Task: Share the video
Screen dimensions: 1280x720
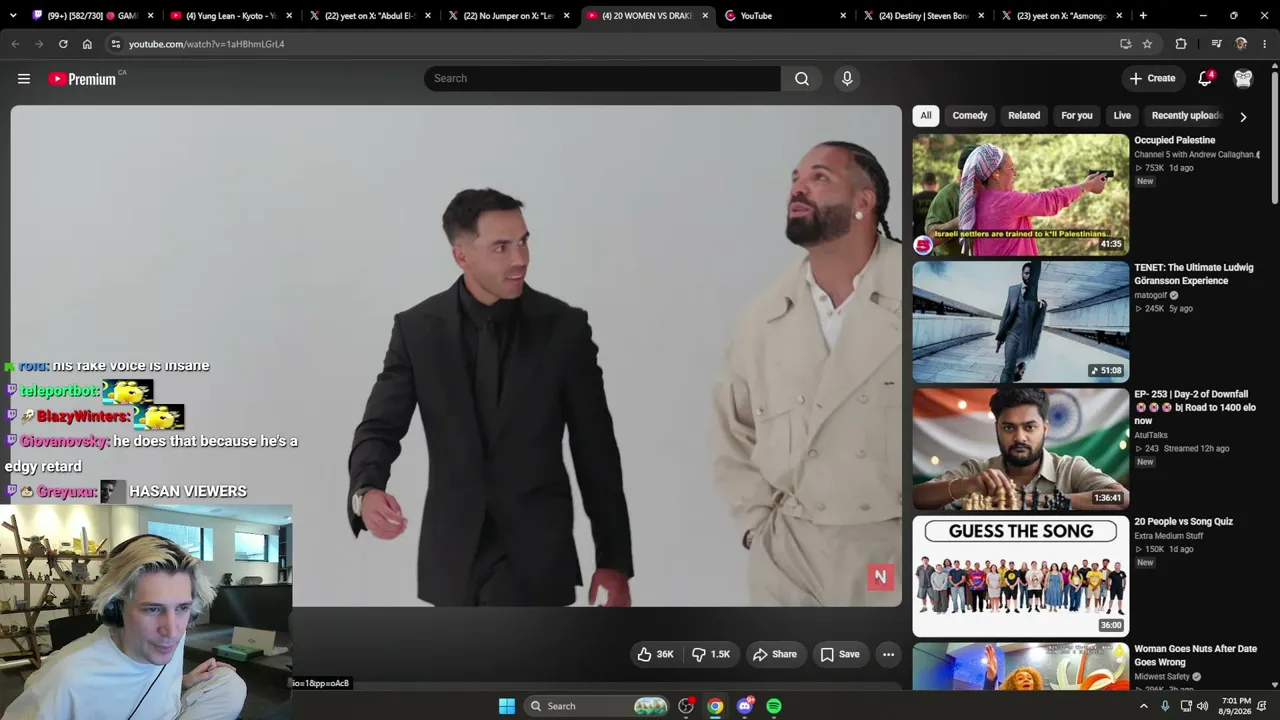Action: 775,654
